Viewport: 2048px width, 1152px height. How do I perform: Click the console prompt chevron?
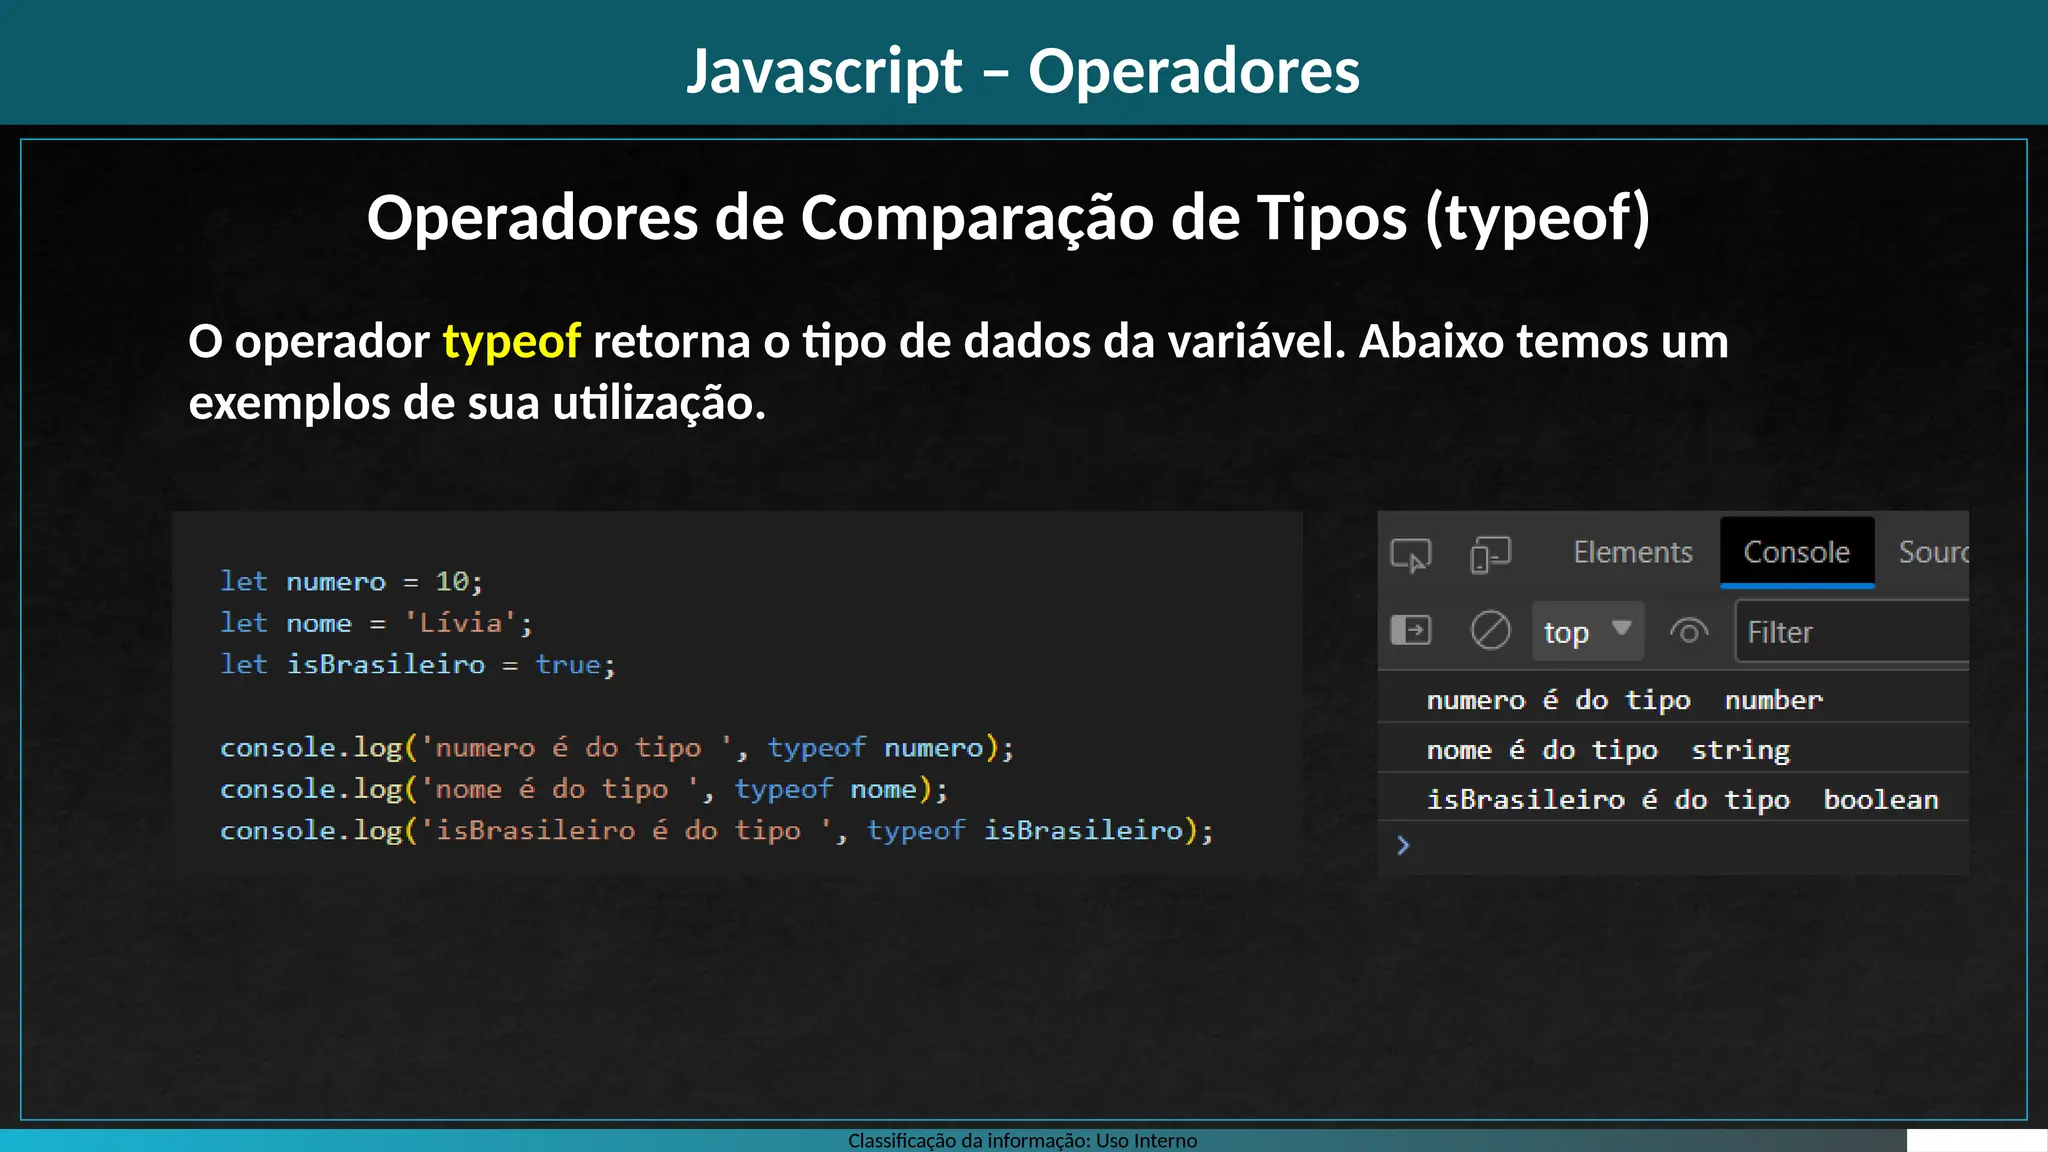click(1403, 846)
